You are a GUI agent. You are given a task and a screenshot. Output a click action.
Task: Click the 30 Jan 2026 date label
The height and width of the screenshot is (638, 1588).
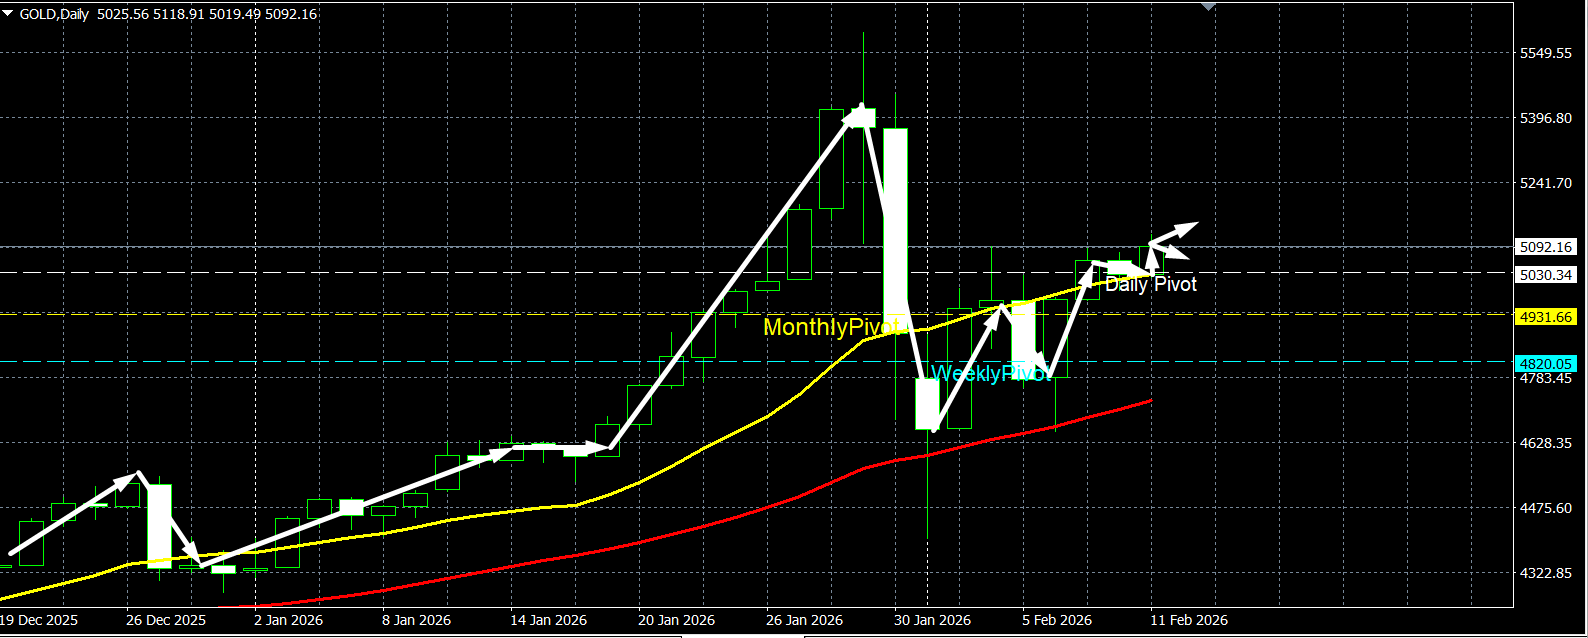pyautogui.click(x=934, y=620)
